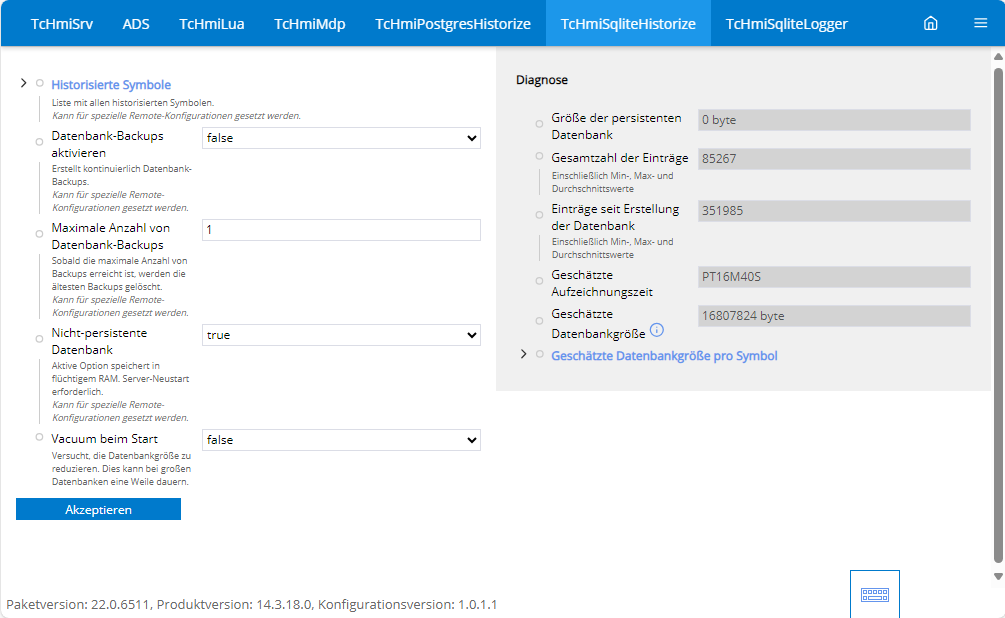Select the TcHmiSqliteHistorize tab
This screenshot has width=1005, height=618.
tap(628, 24)
